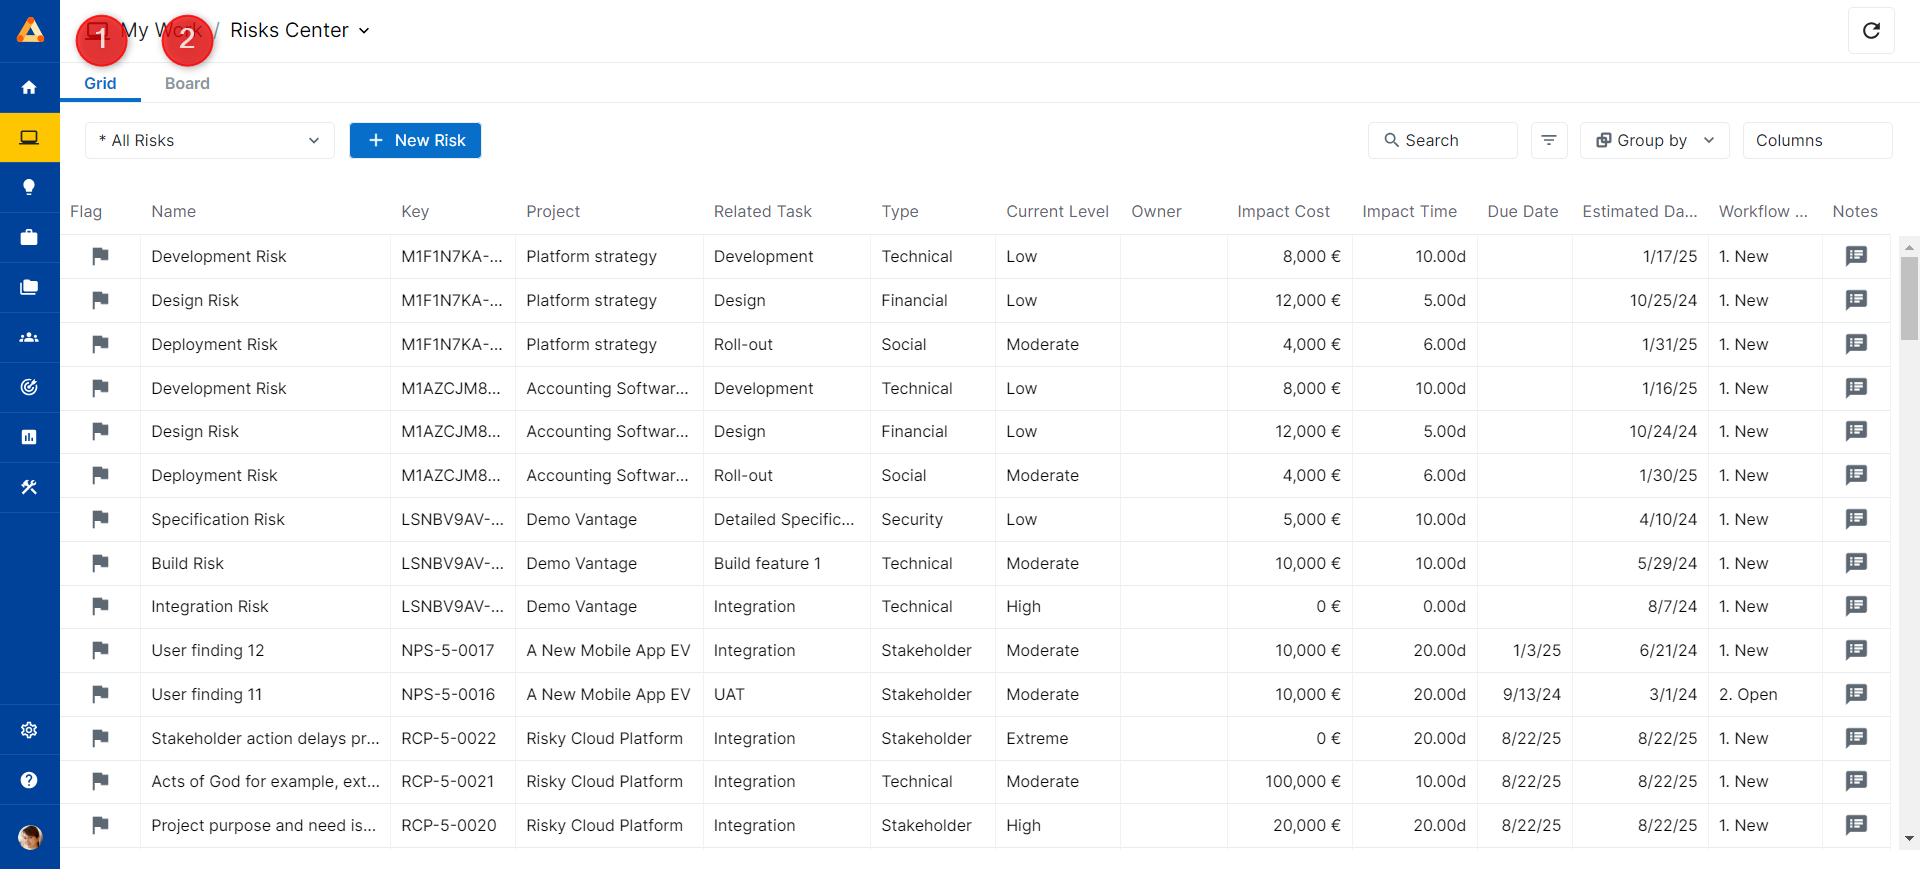
Task: Open the help question mark icon
Action: pyautogui.click(x=29, y=780)
